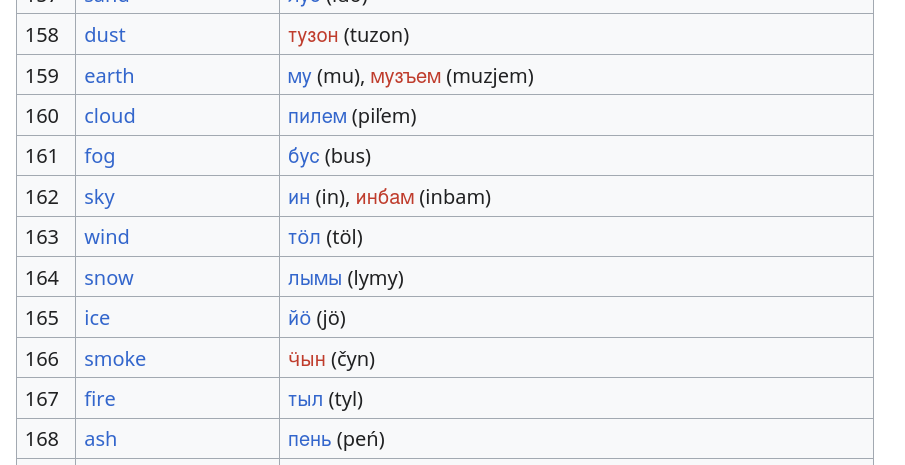The height and width of the screenshot is (465, 905).
Task: Follow the Komi link 'тӧл'
Action: pos(304,237)
